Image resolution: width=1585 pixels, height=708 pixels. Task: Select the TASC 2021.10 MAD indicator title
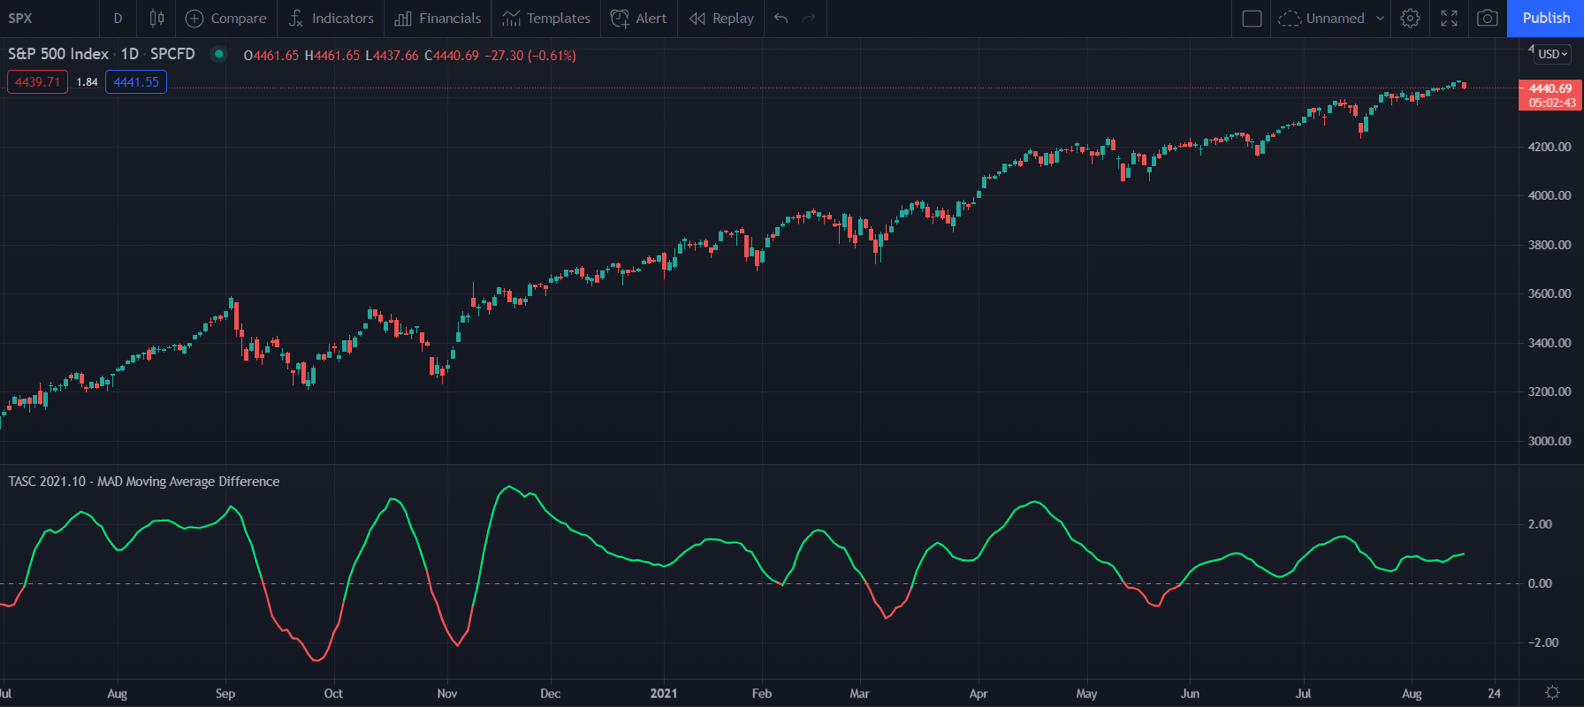pyautogui.click(x=144, y=481)
